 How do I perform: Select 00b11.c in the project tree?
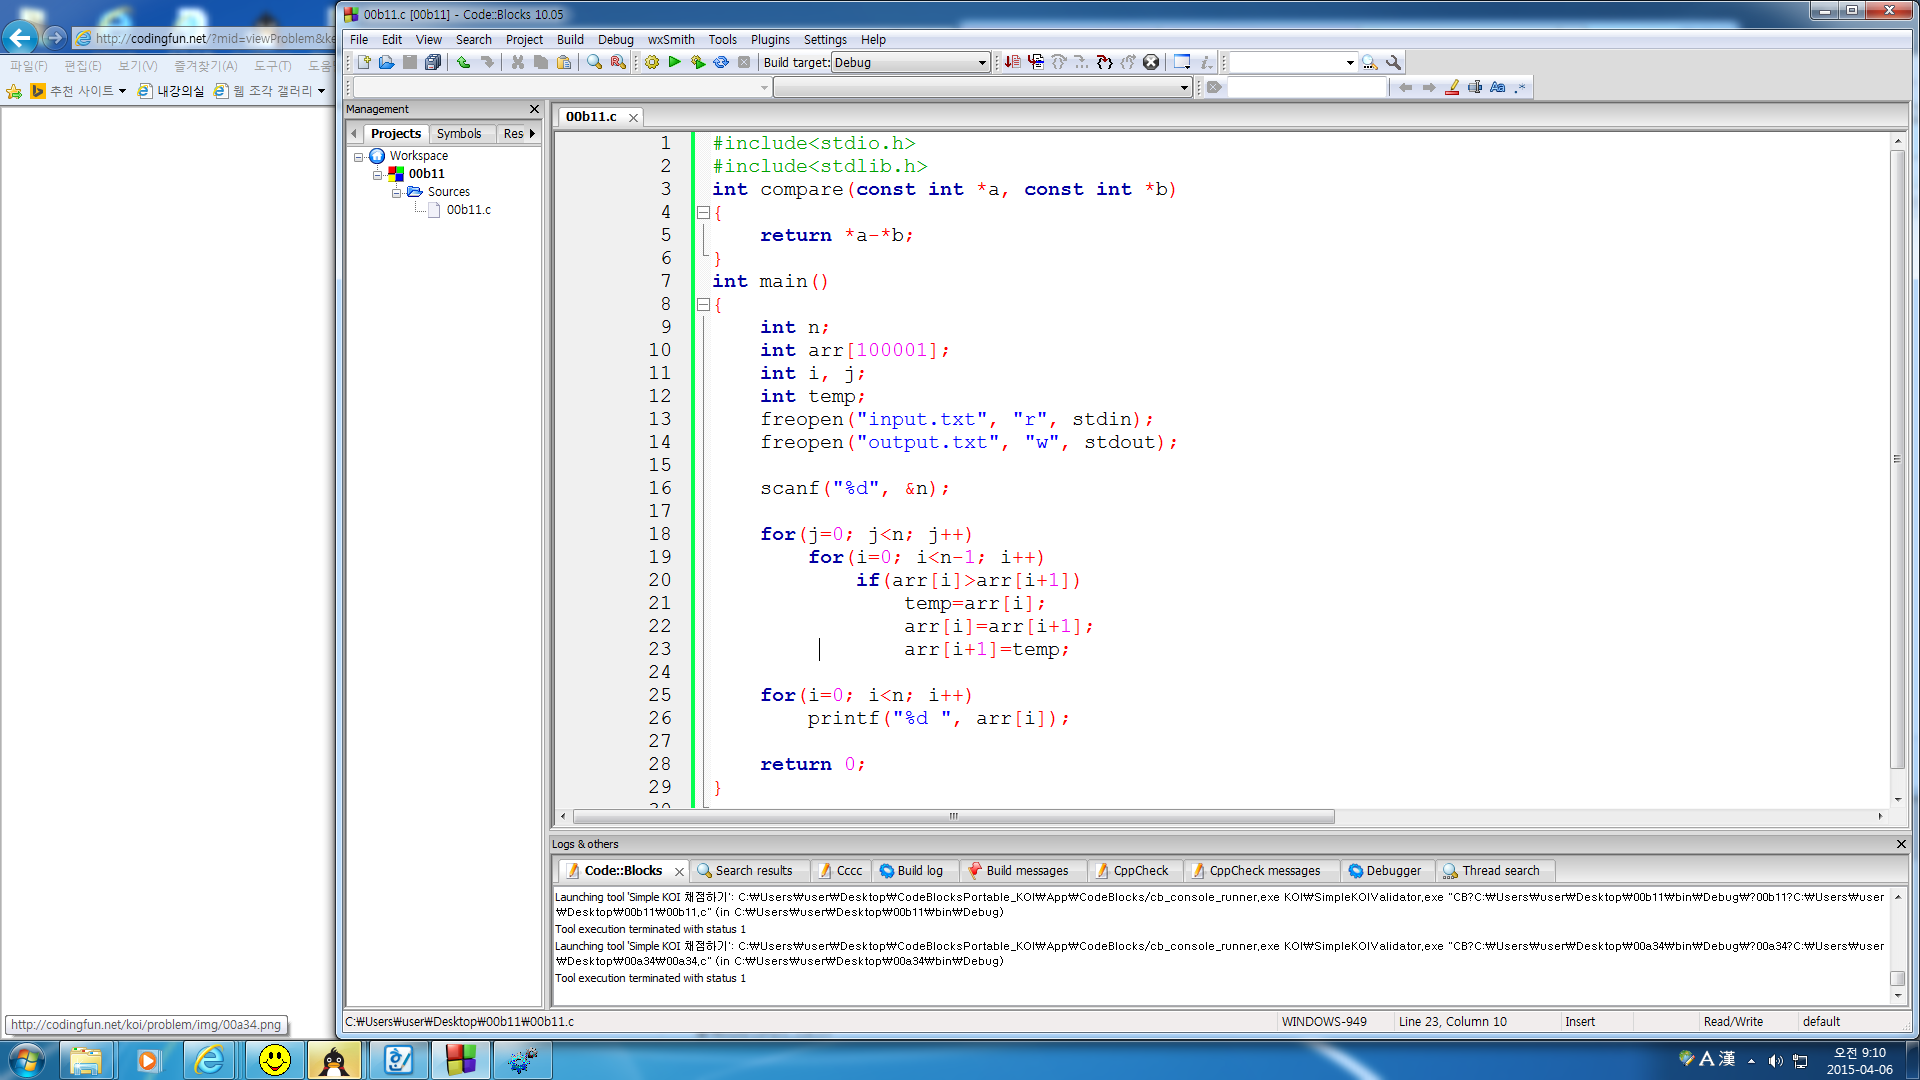tap(468, 210)
